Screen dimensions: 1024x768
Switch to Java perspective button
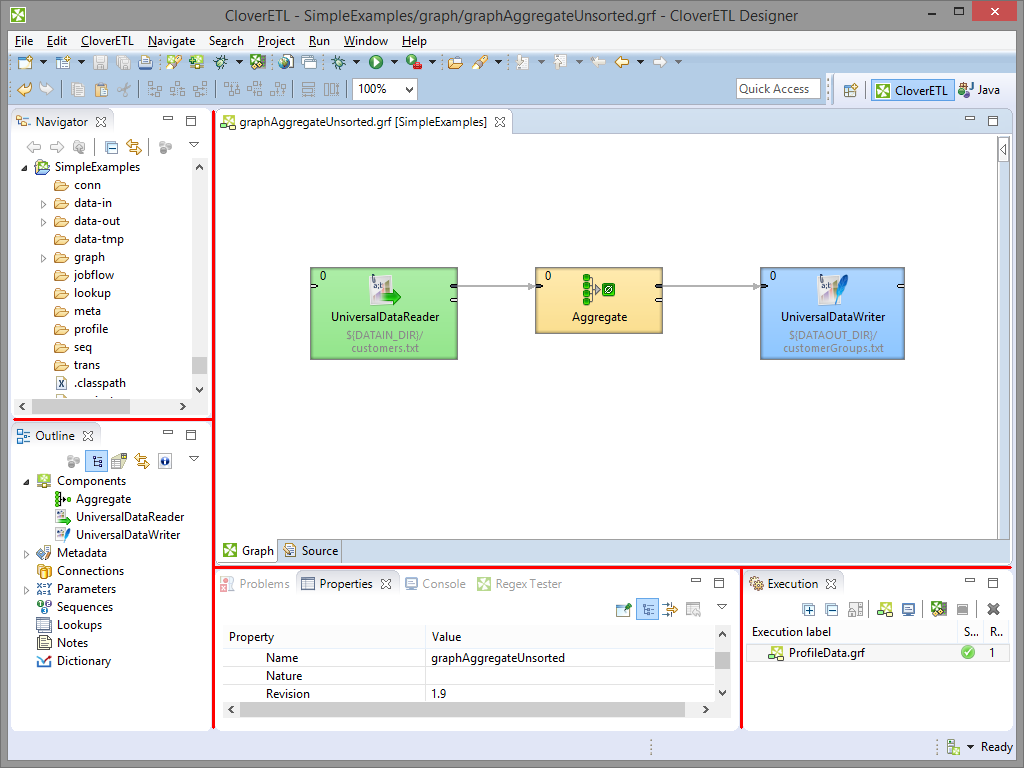coord(980,90)
